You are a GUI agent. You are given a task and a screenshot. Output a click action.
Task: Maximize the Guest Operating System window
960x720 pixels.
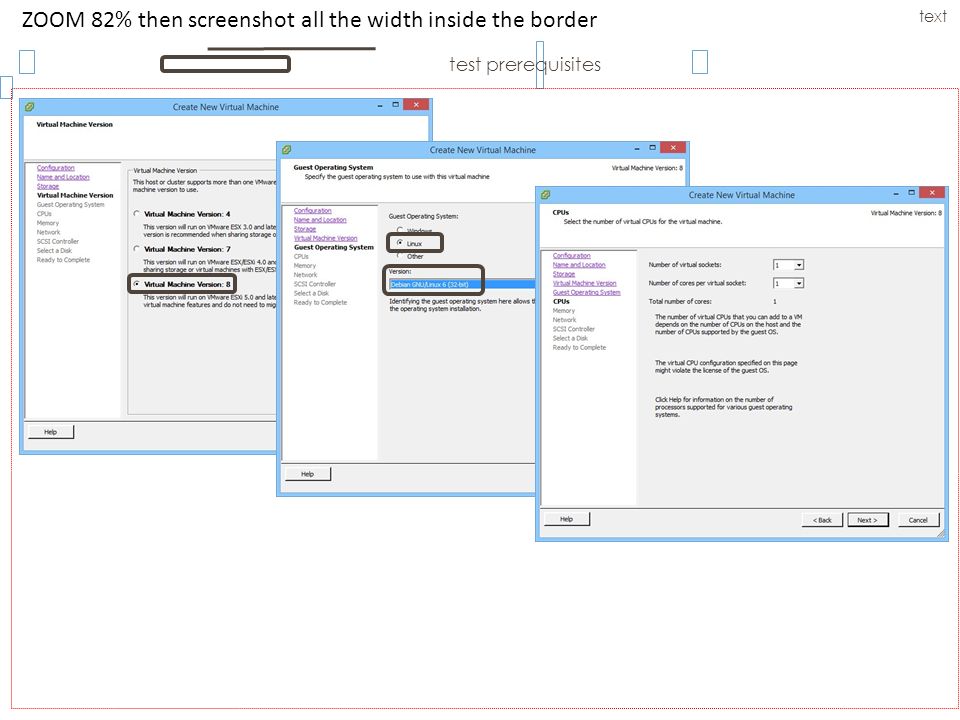click(653, 148)
